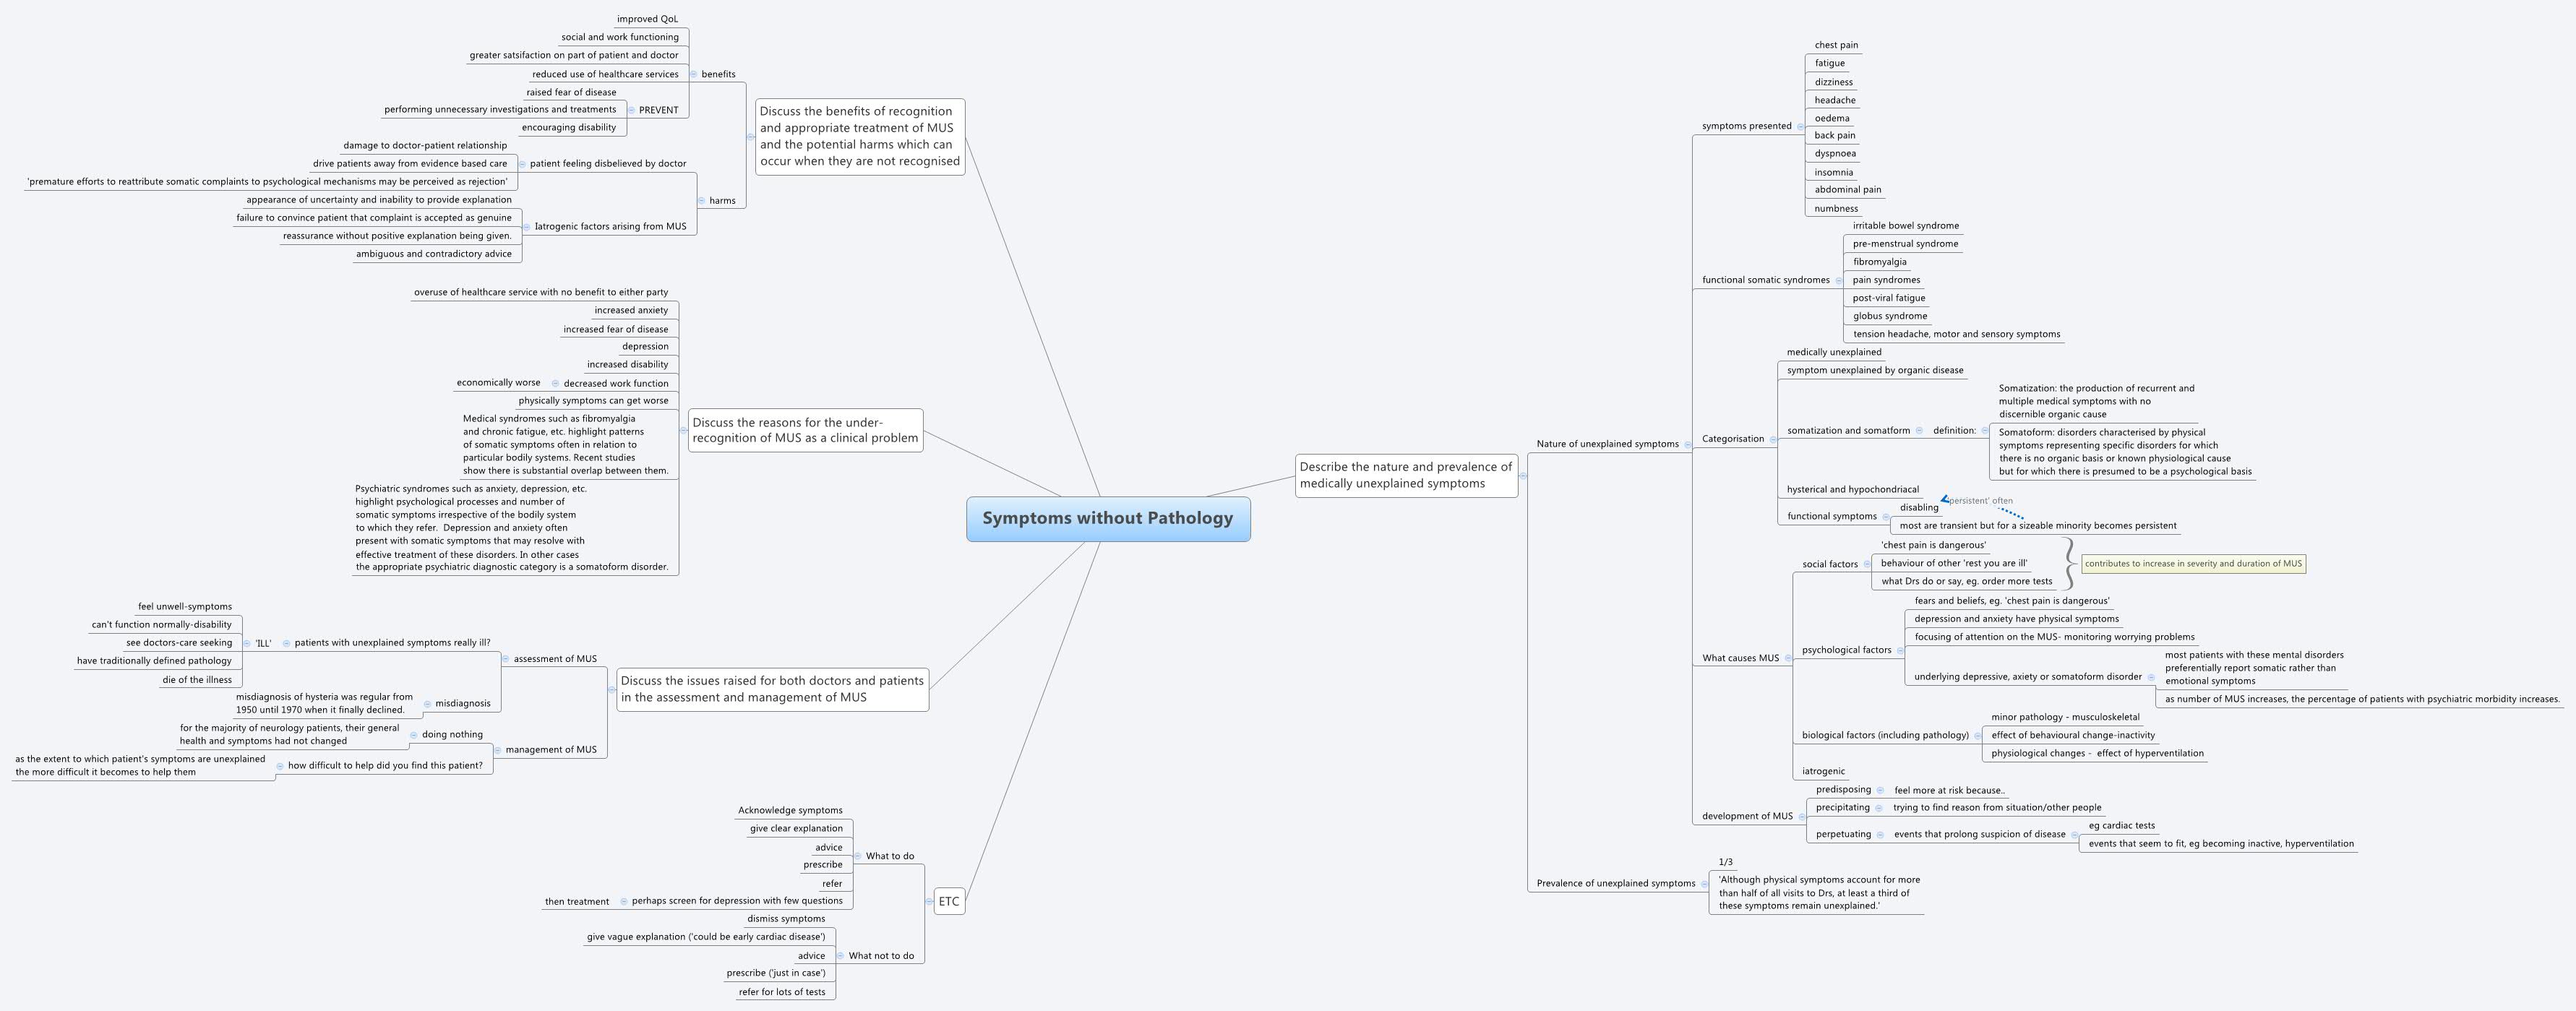Select the 'Describe the nature and prevalence' topic
This screenshot has height=1011, width=2576.
tap(1405, 475)
